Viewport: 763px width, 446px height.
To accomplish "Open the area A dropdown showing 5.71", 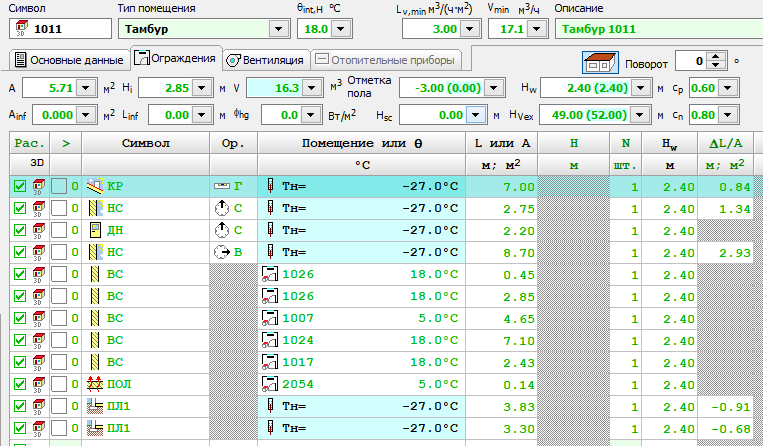I will (x=86, y=88).
